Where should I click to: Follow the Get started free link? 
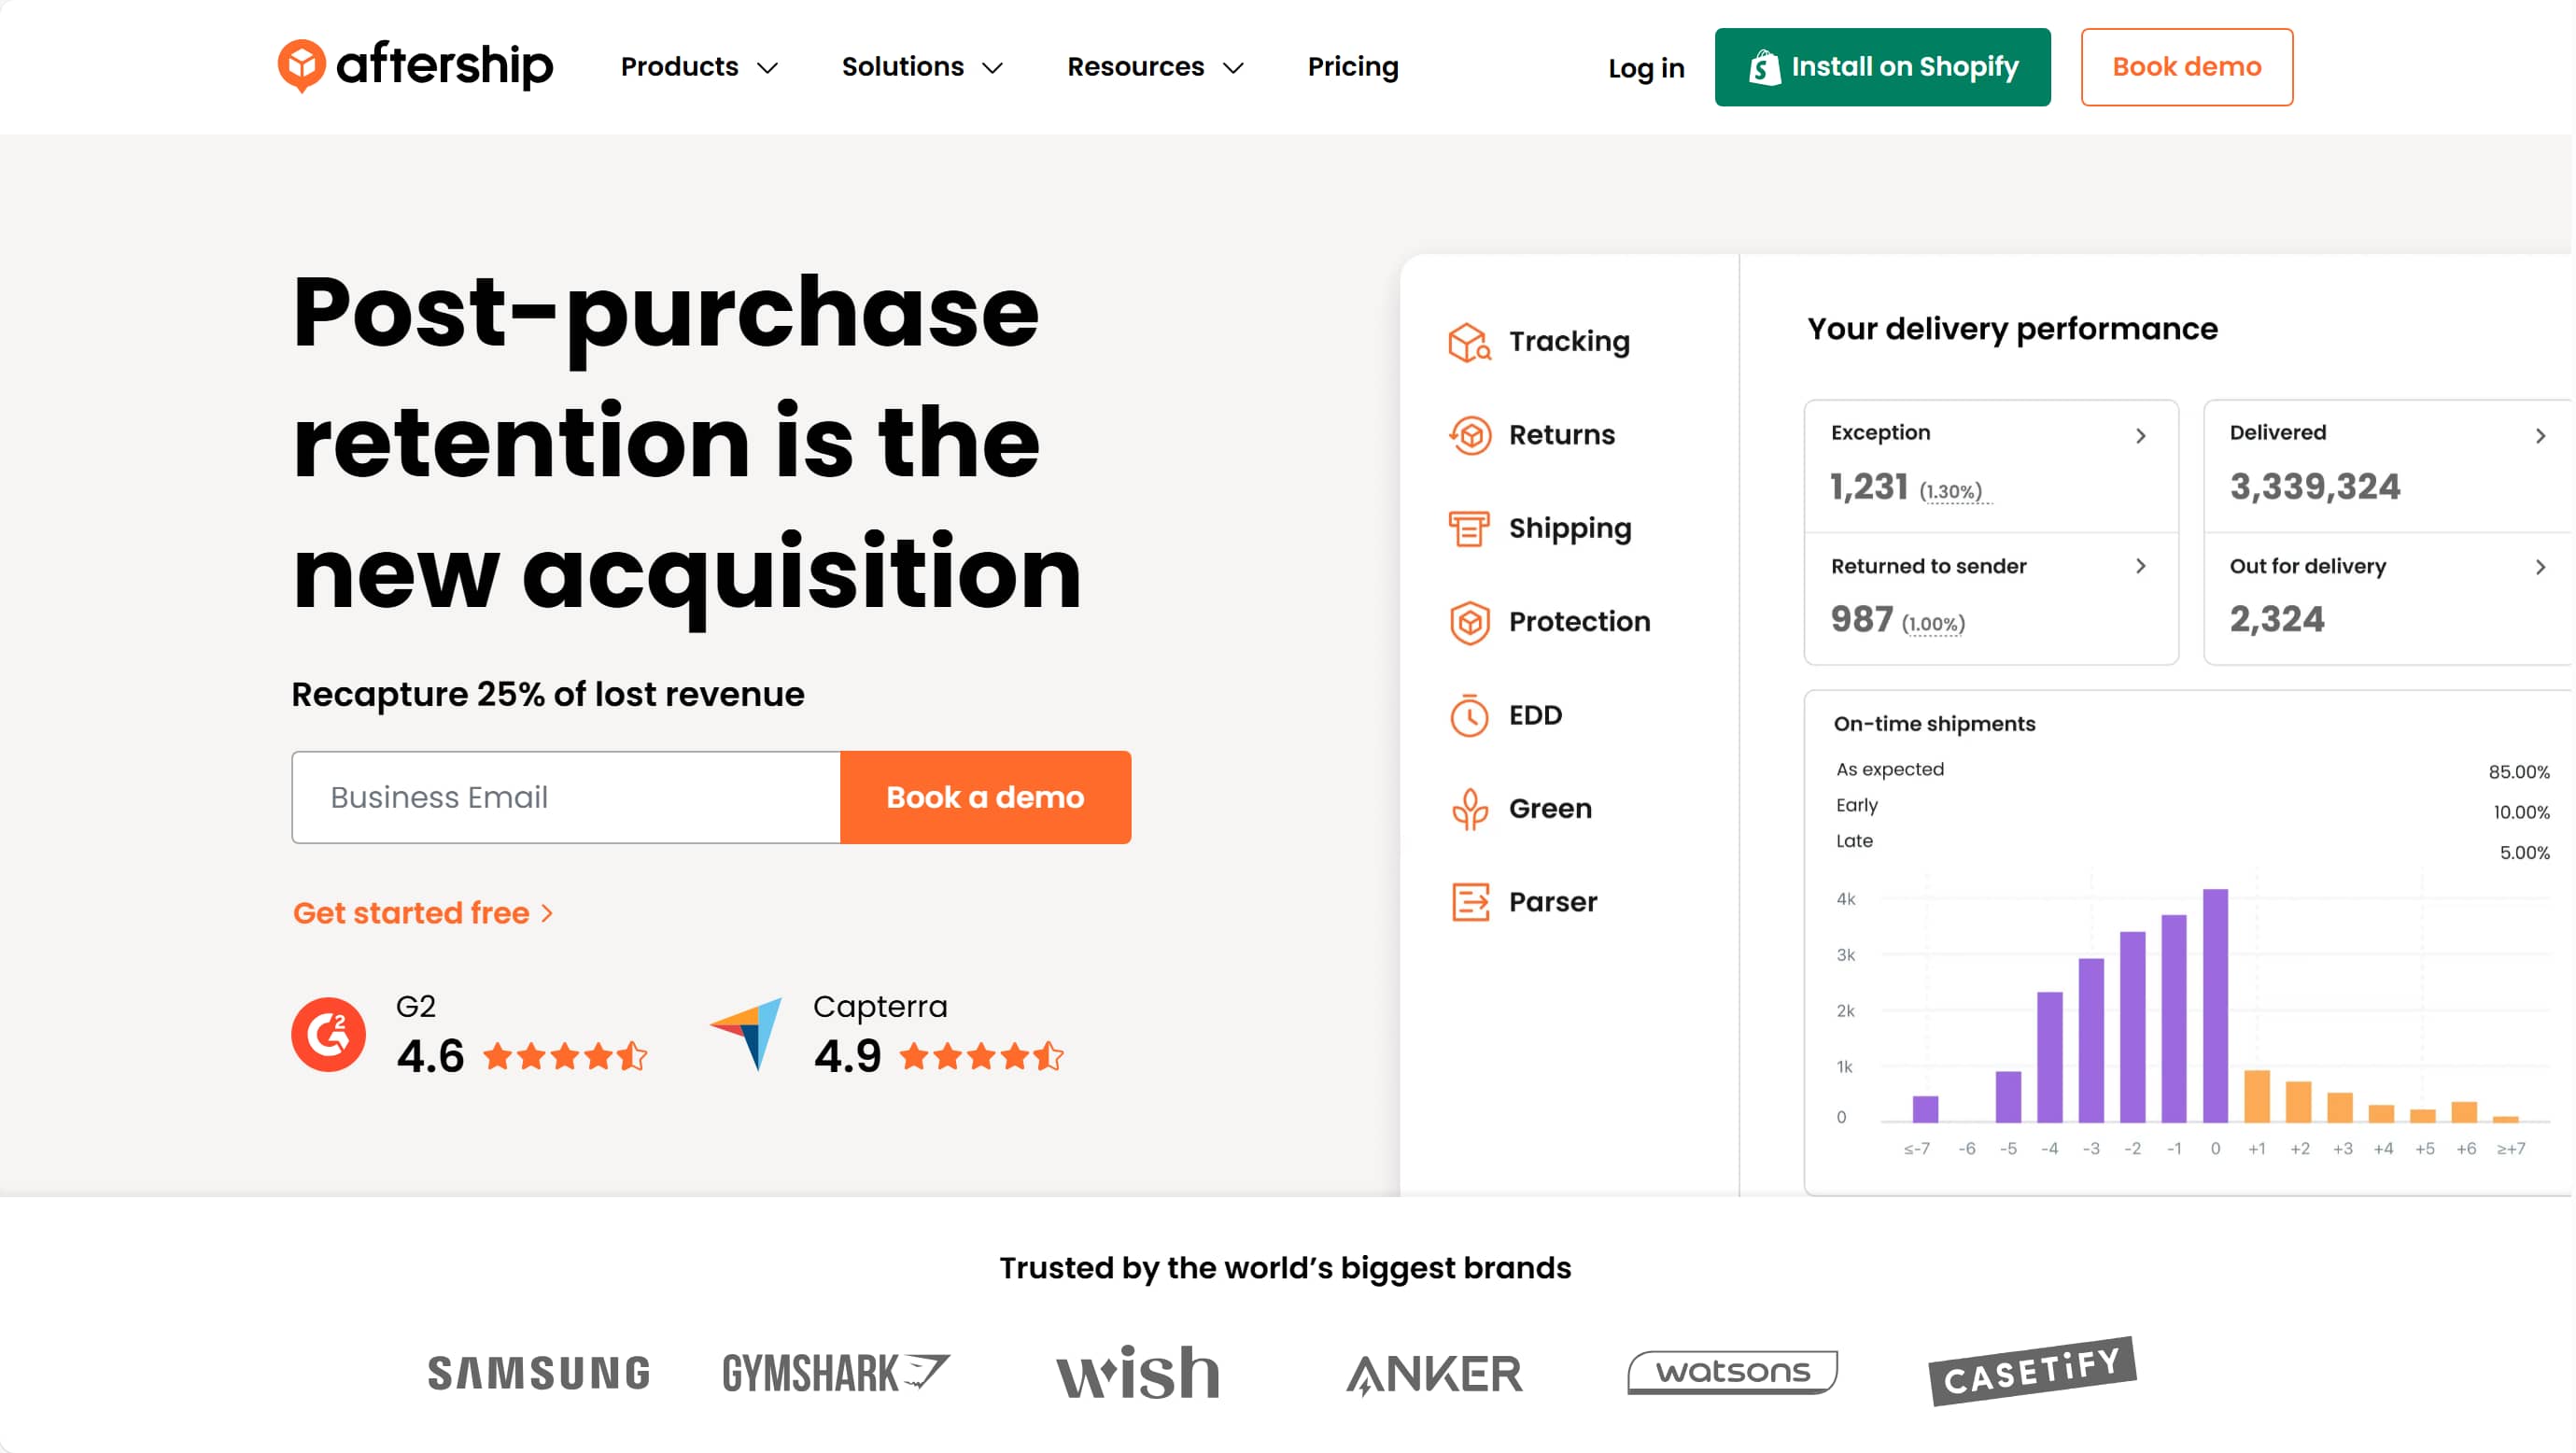[422, 913]
